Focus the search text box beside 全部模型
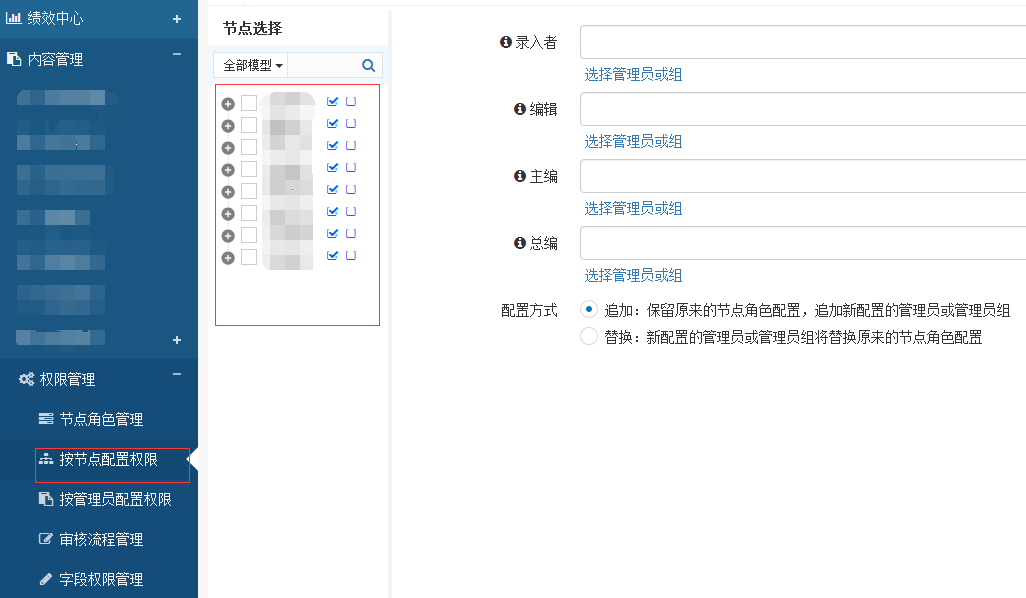The width and height of the screenshot is (1026, 598). (323, 65)
